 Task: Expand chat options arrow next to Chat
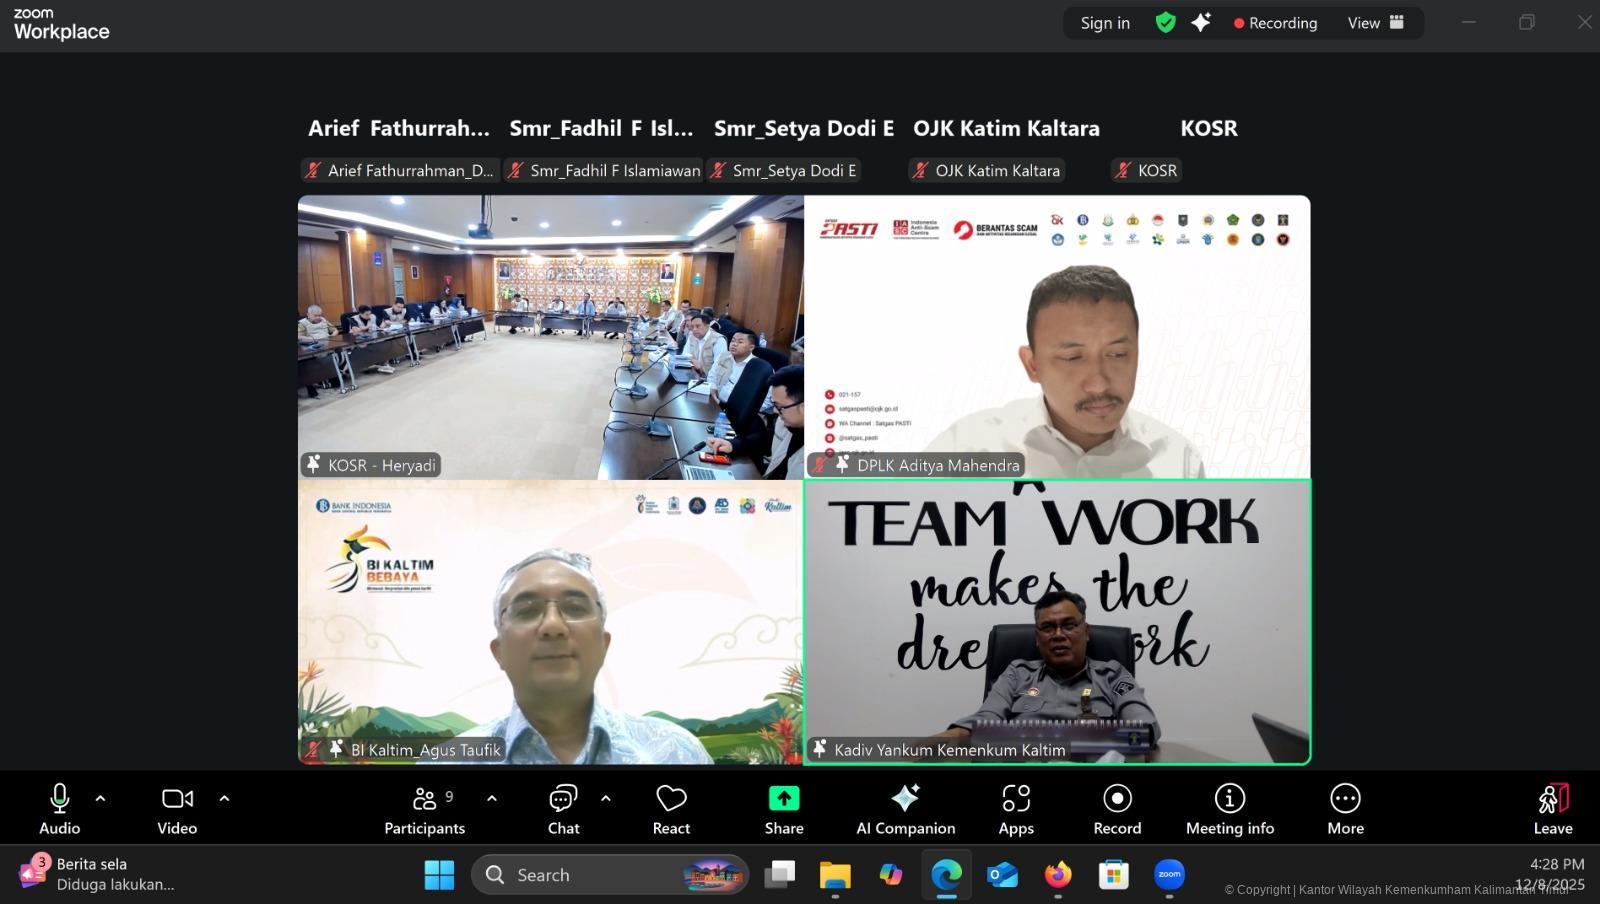pyautogui.click(x=605, y=798)
